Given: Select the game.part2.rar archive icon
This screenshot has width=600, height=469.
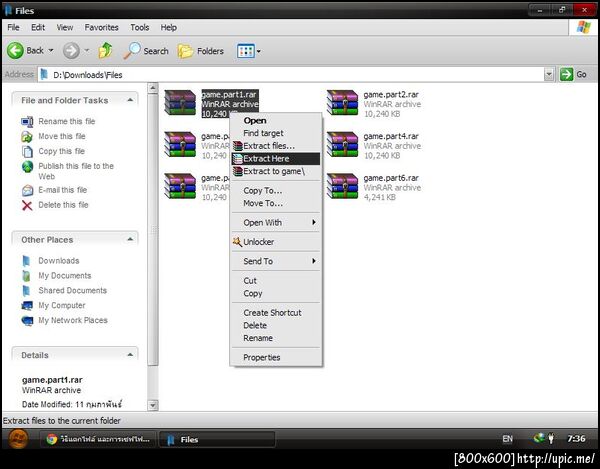Looking at the screenshot, I should tap(342, 103).
